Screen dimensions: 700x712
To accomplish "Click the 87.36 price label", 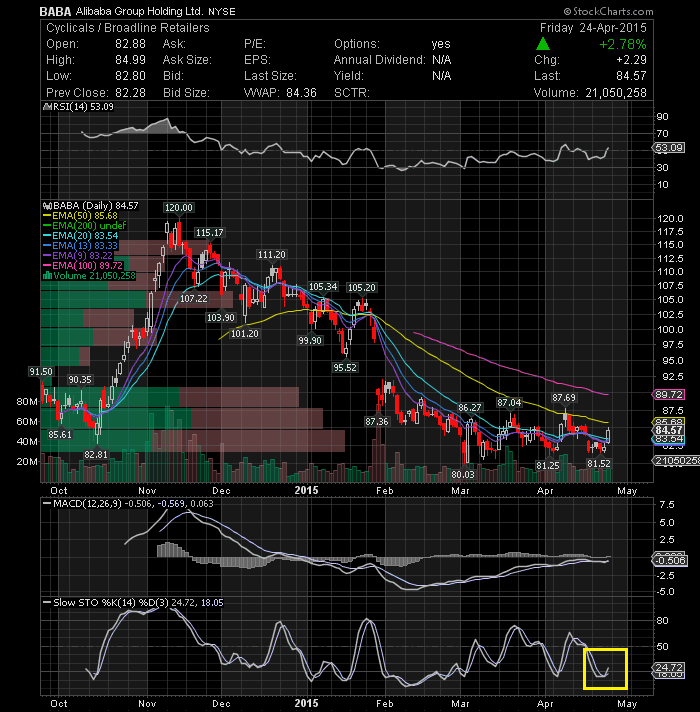I will click(x=377, y=422).
